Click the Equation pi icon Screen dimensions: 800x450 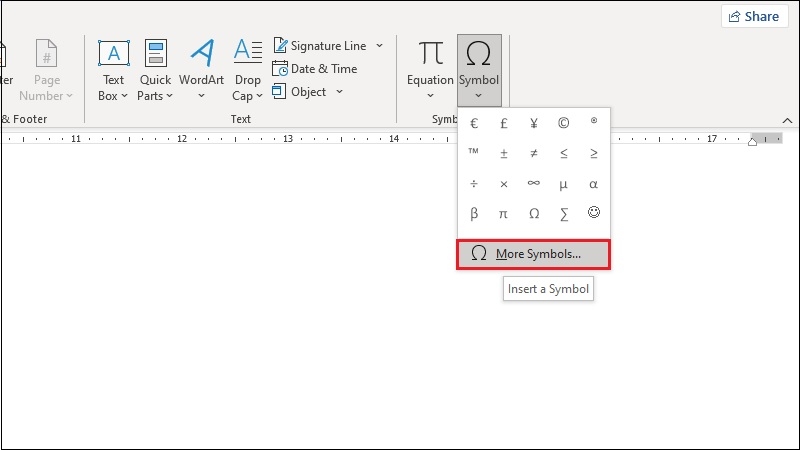(430, 53)
